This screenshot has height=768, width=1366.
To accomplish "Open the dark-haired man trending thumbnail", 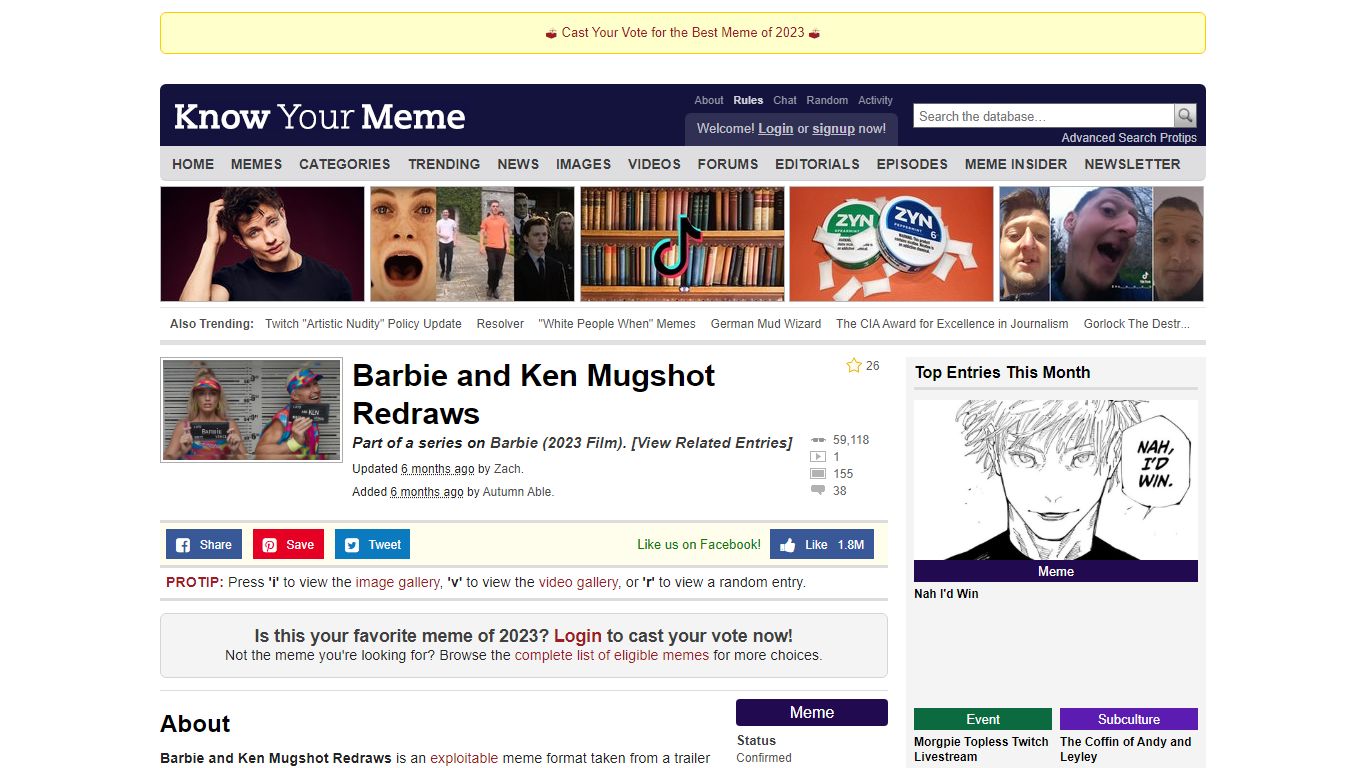I will point(263,244).
